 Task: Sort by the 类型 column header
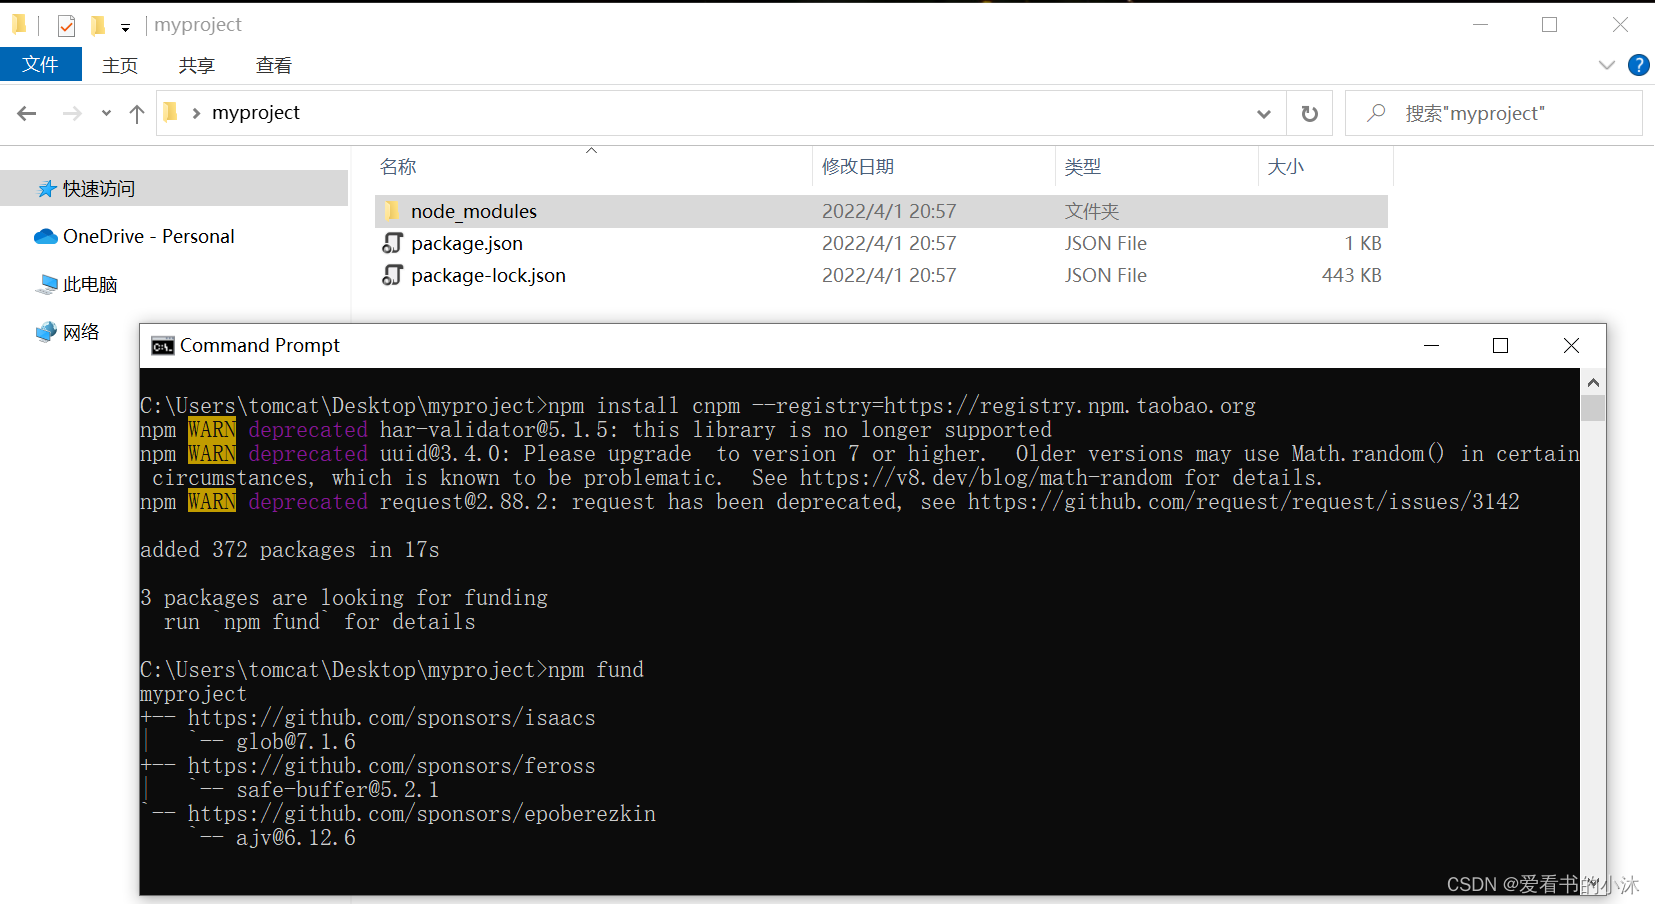point(1083,167)
